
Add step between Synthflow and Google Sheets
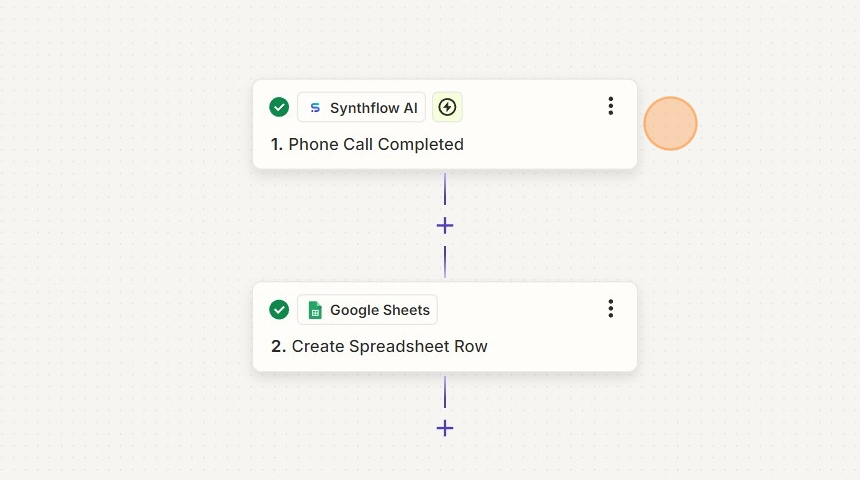click(445, 226)
